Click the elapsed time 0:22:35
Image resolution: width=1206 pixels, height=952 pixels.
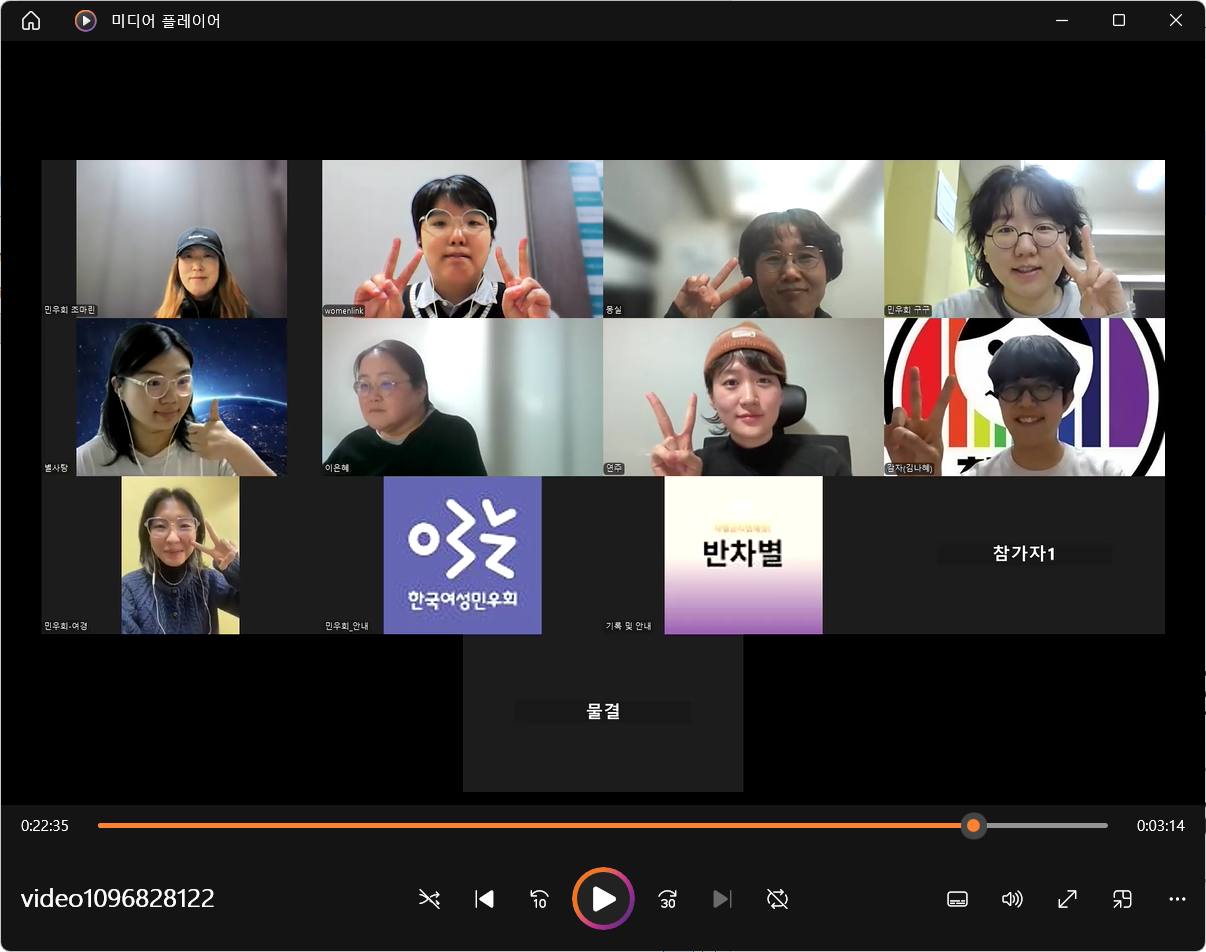45,825
